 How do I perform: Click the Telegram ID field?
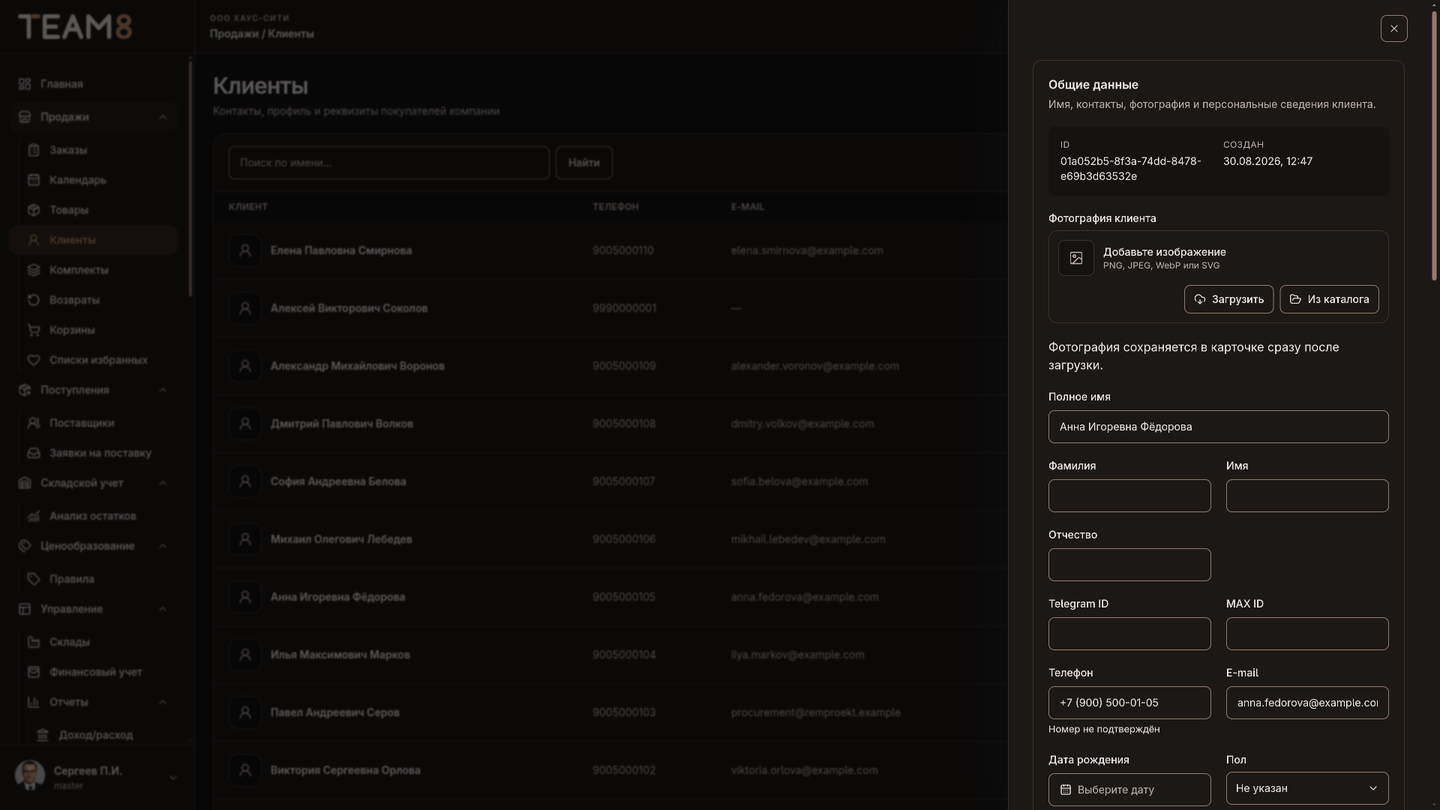pos(1129,633)
